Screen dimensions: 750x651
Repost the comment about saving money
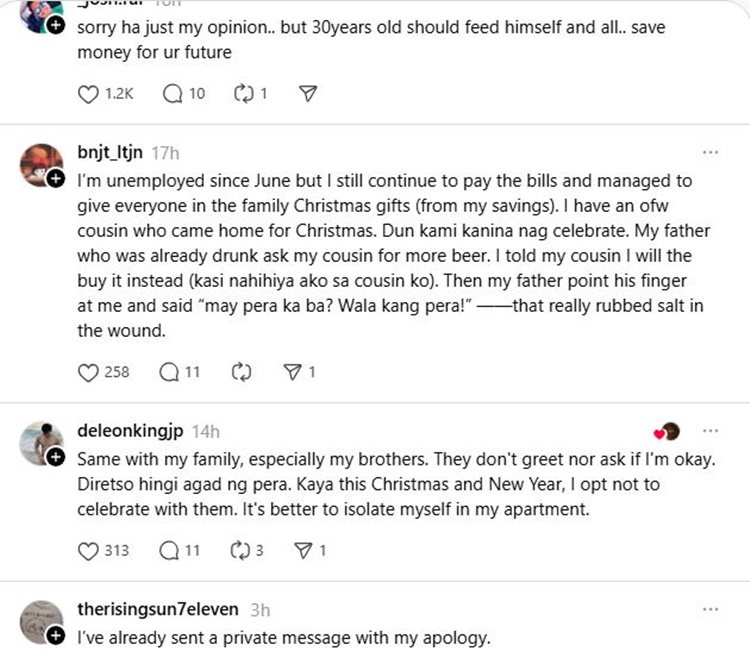point(240,94)
